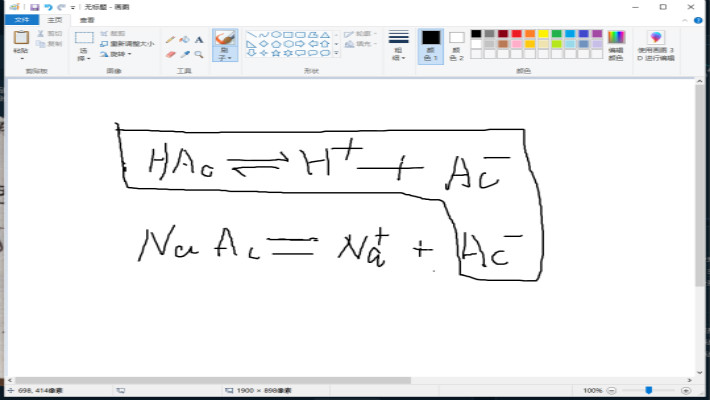Pick the Eraser tool
This screenshot has width=710, height=400.
click(170, 54)
